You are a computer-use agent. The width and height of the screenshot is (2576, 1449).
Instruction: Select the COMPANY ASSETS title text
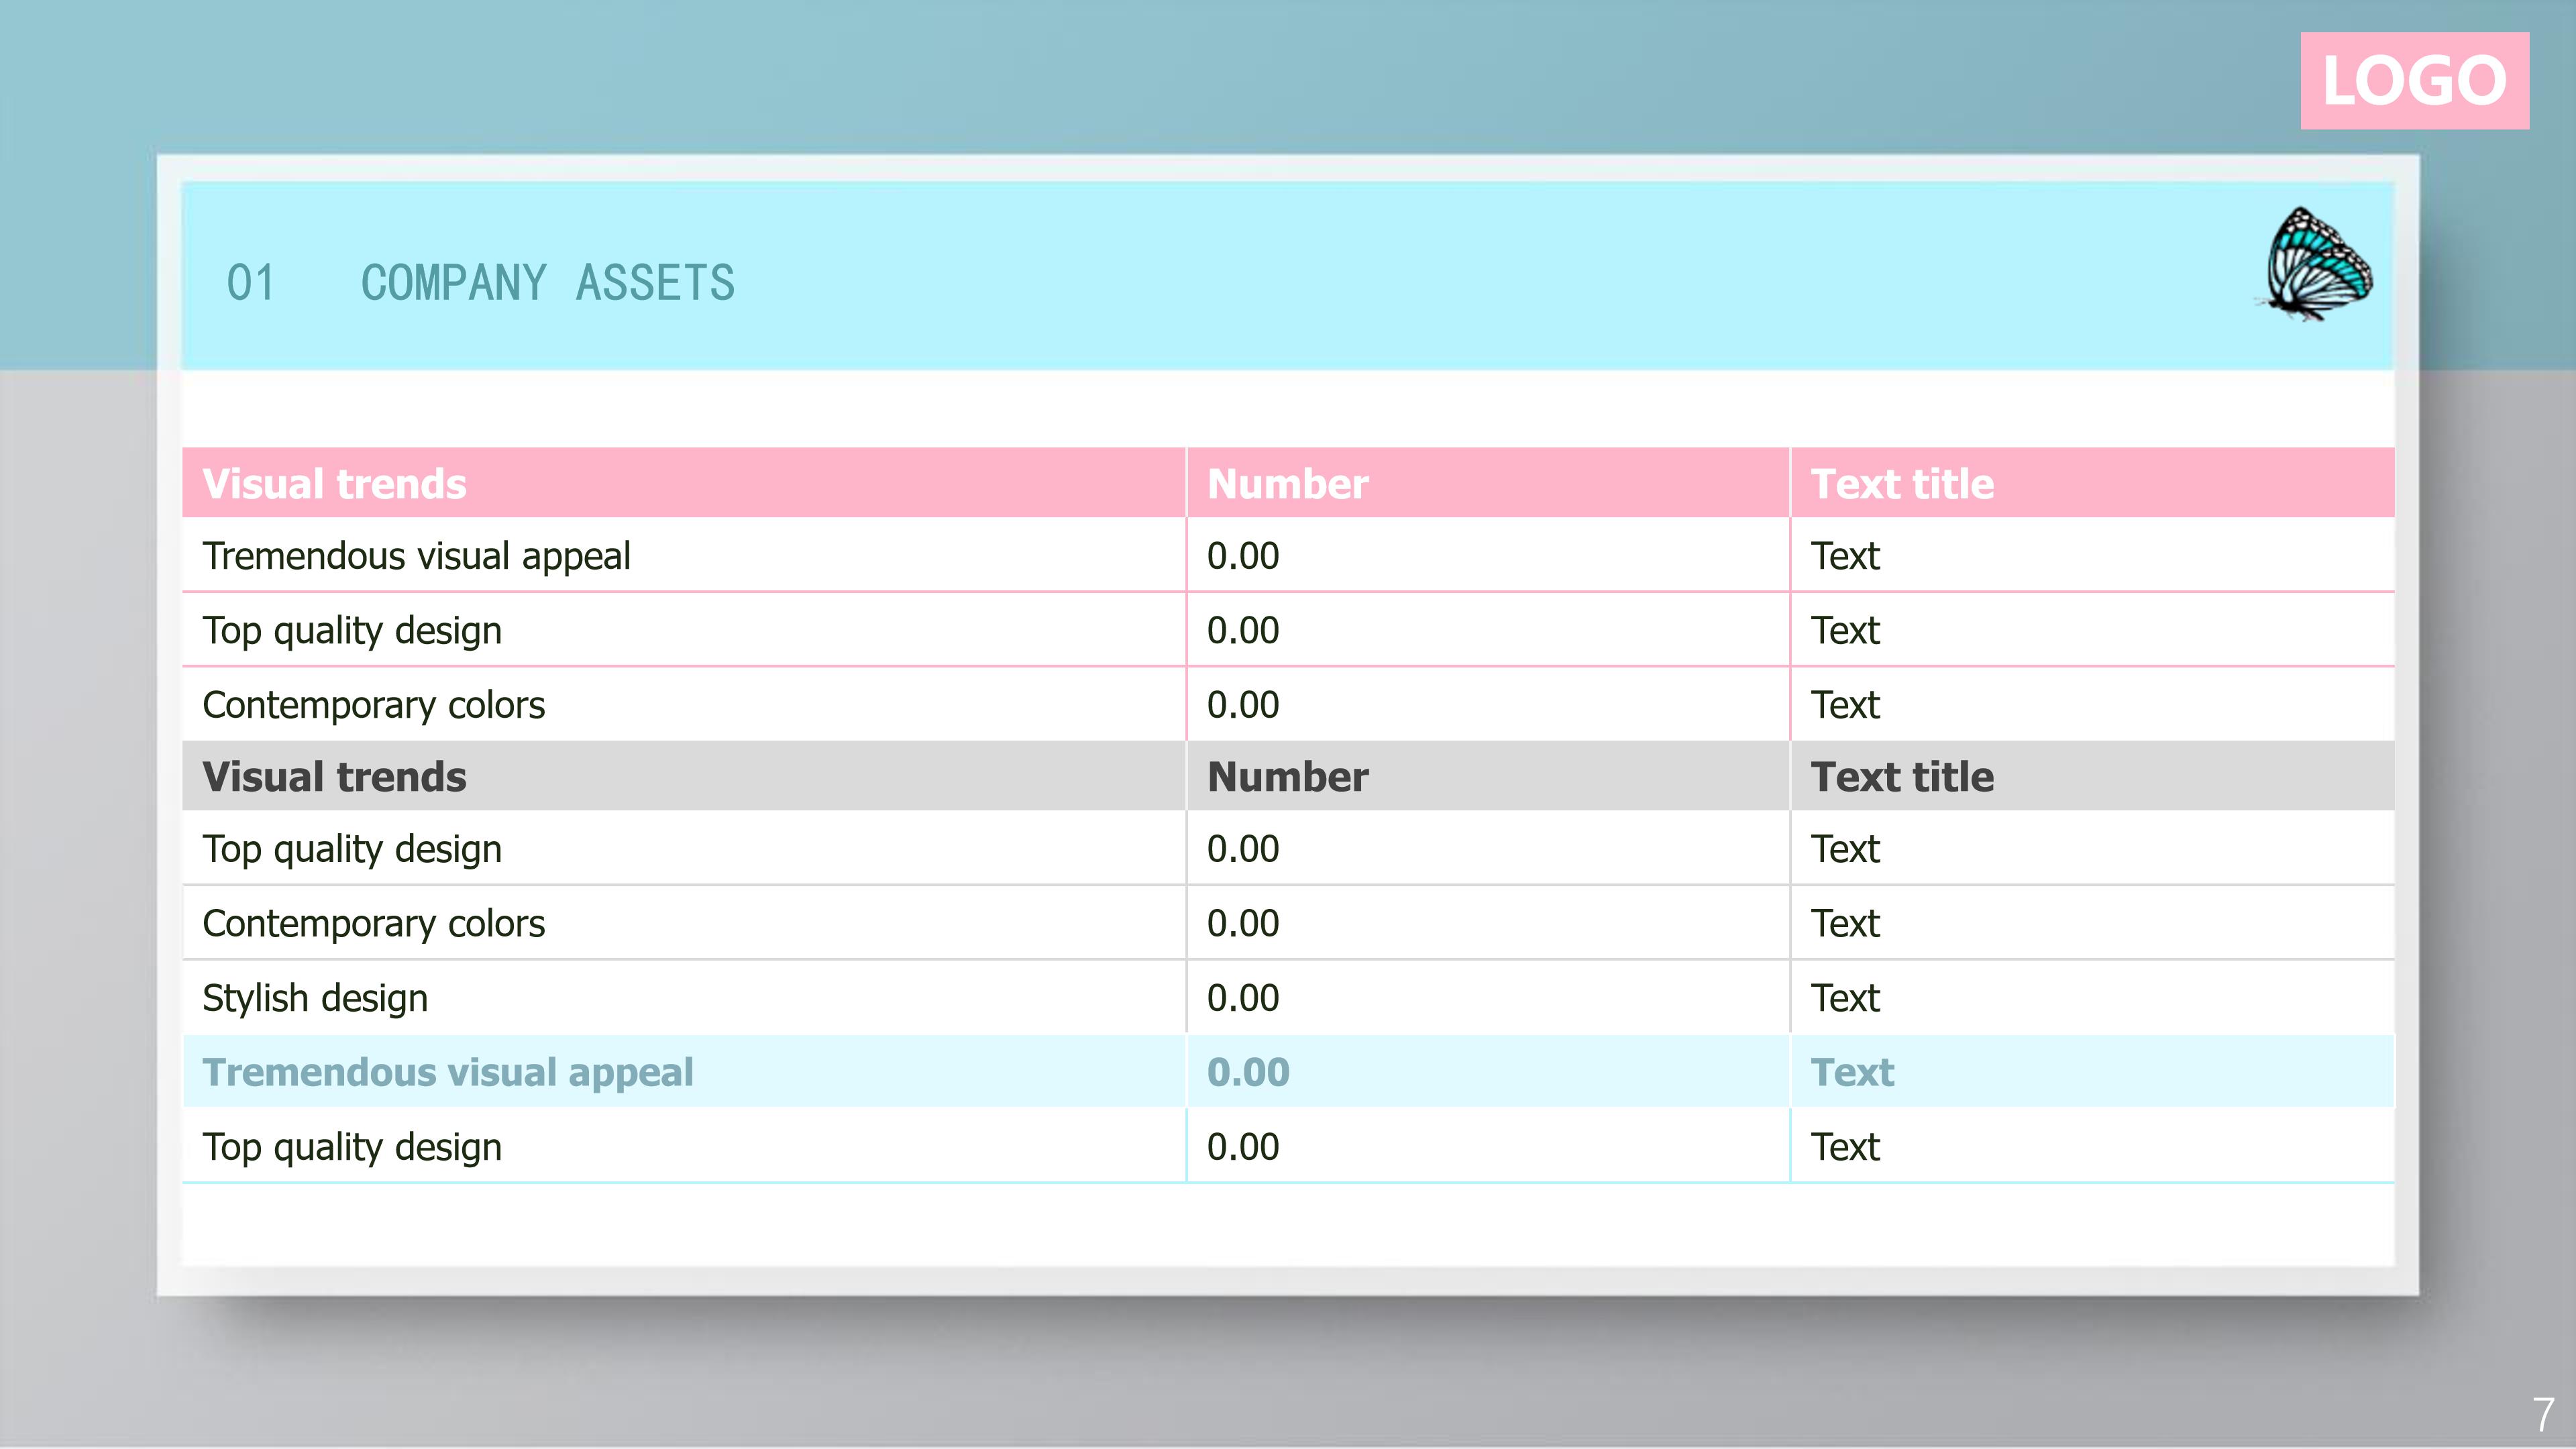tap(547, 283)
